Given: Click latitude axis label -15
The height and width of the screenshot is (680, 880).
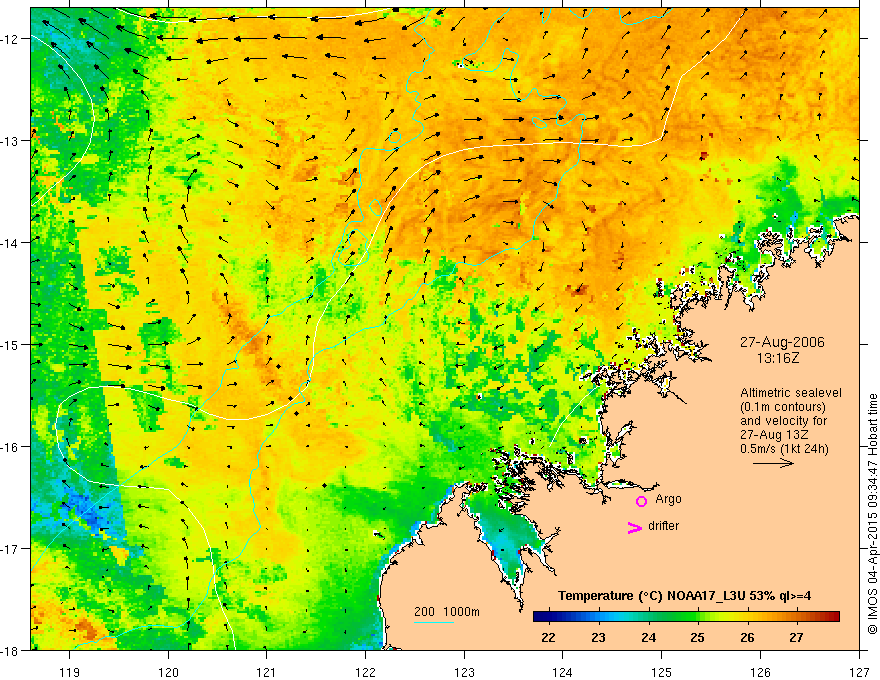Looking at the screenshot, I should 11,344.
